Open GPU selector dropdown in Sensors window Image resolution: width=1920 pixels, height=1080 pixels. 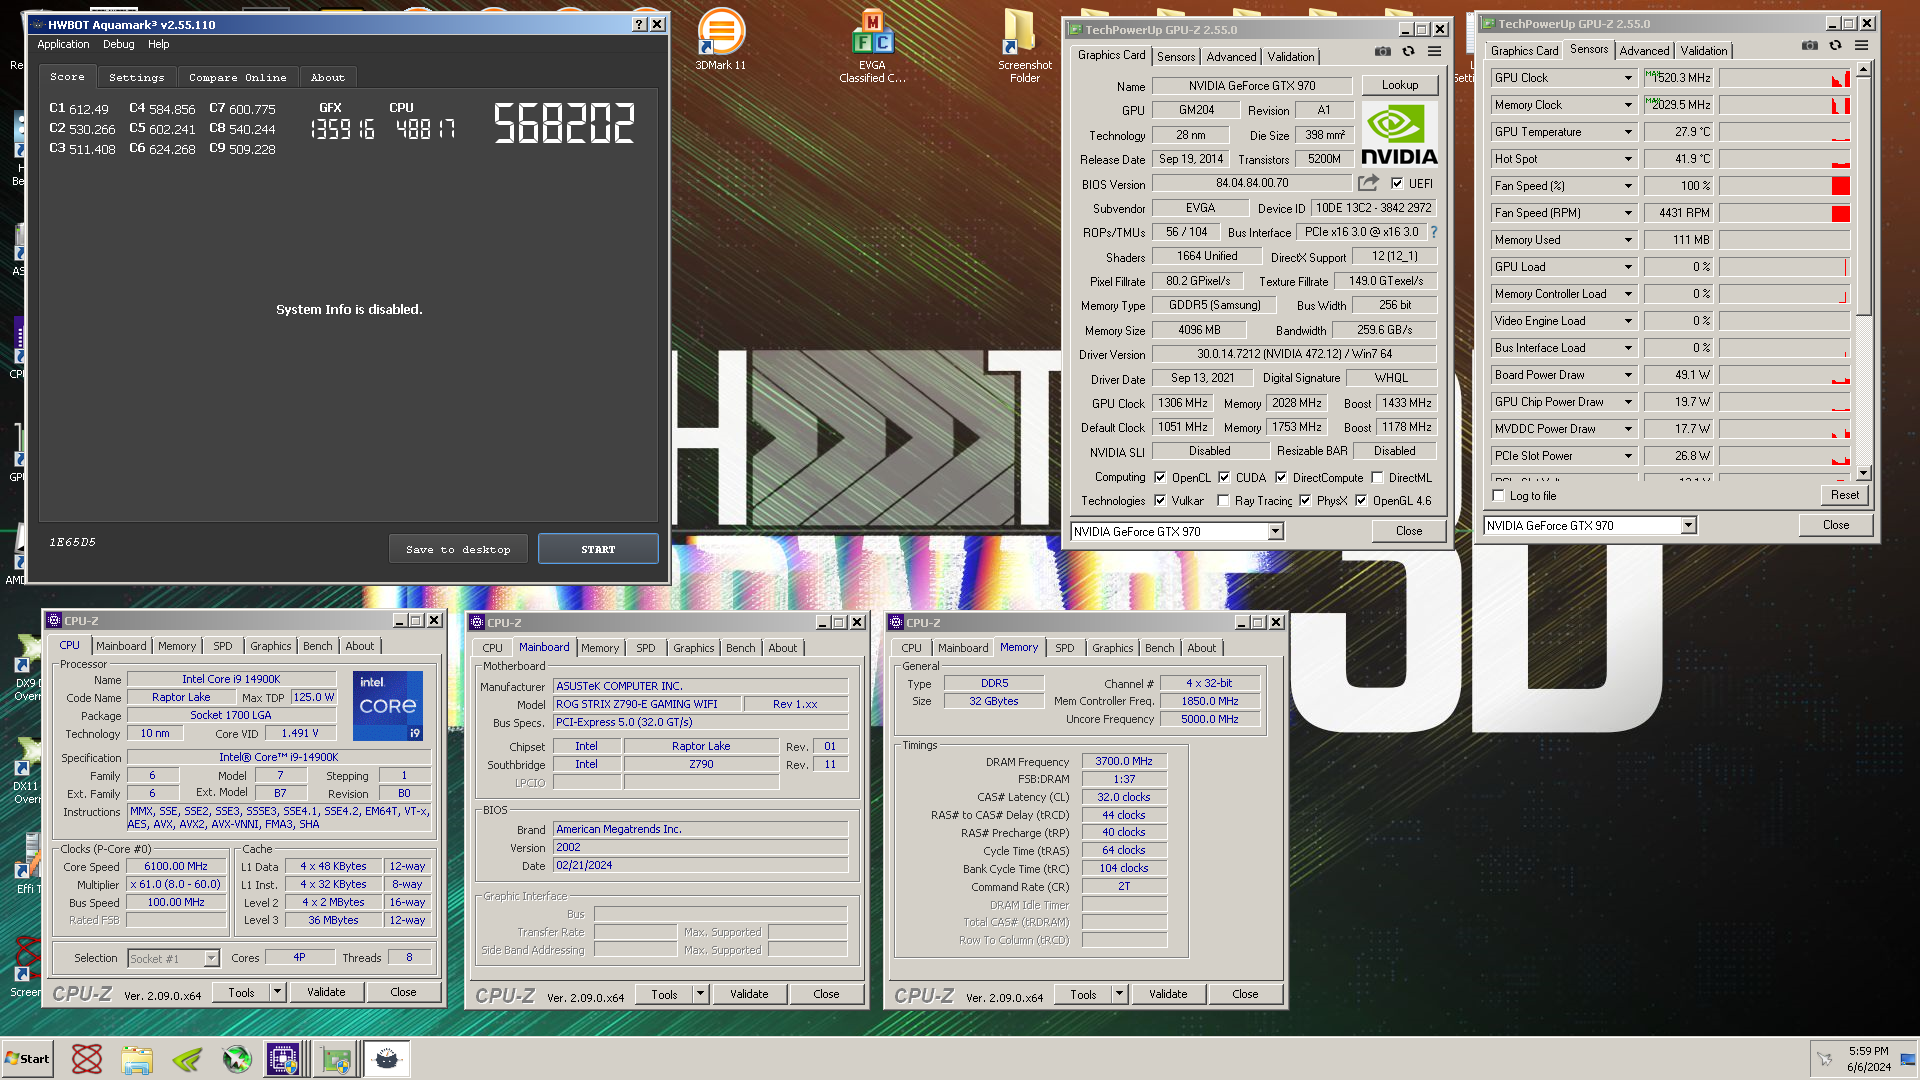(1689, 526)
